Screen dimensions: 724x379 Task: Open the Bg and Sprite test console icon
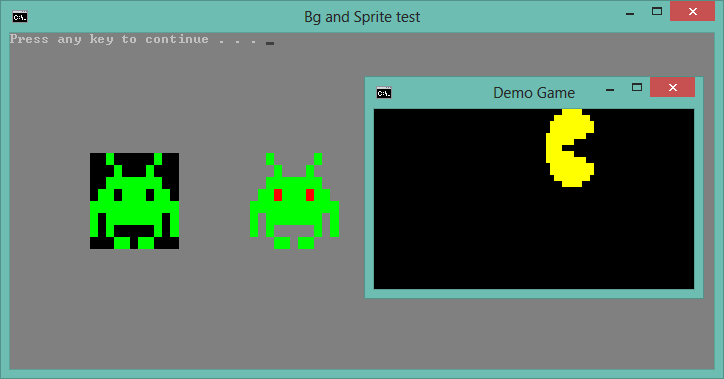(x=20, y=17)
